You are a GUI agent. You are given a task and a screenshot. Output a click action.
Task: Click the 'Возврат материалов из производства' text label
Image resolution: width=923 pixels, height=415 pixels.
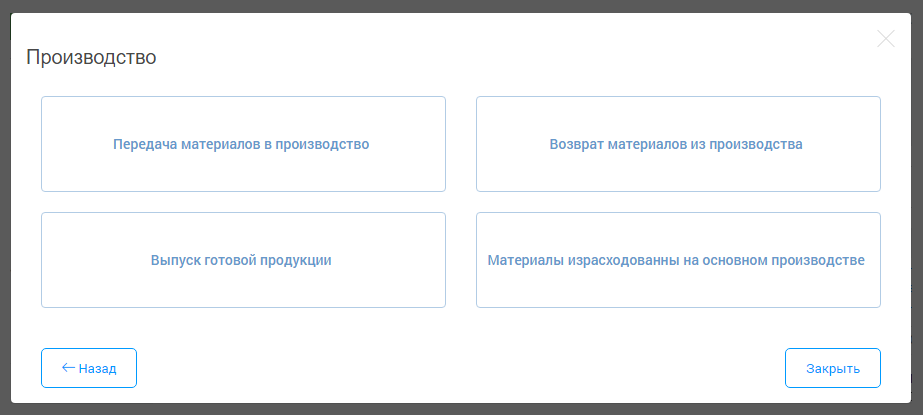tap(677, 144)
